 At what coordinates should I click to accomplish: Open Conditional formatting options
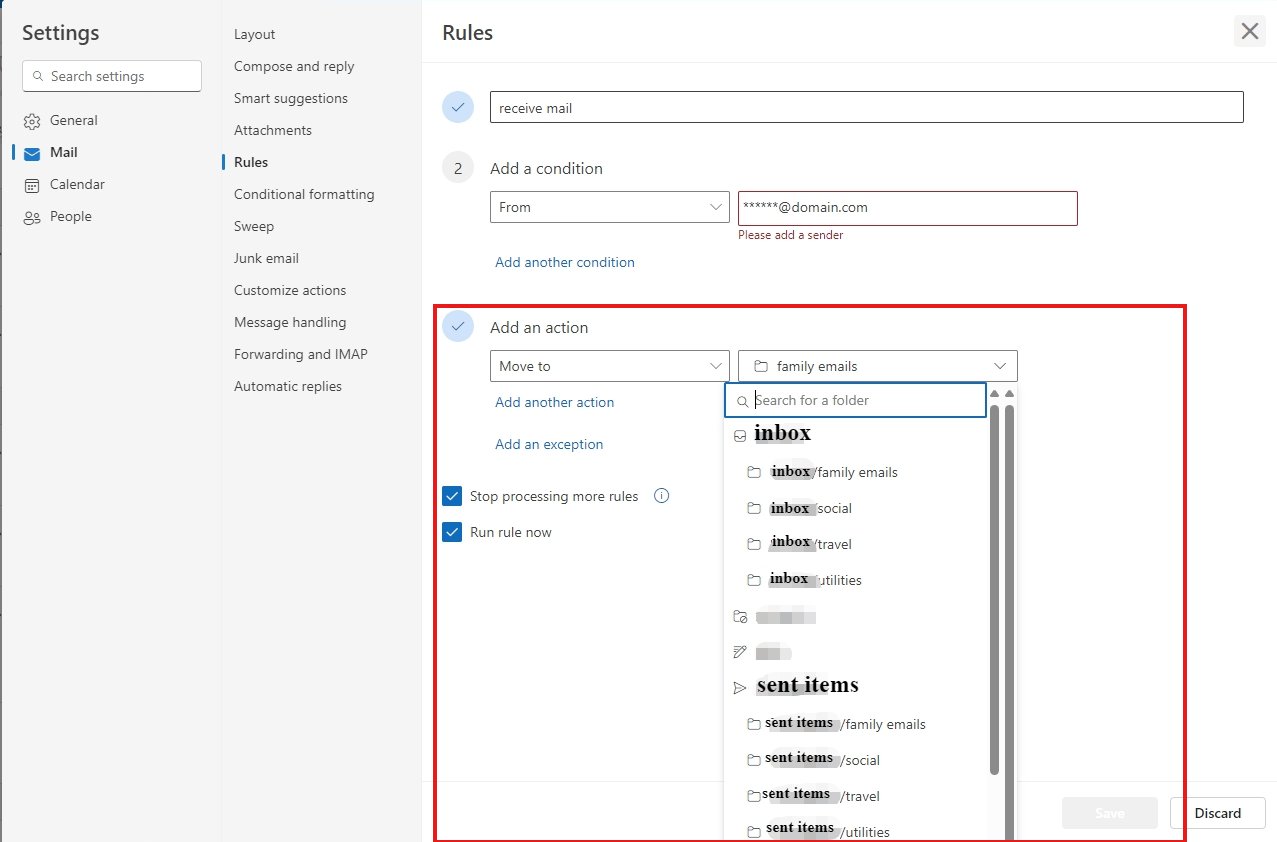304,194
